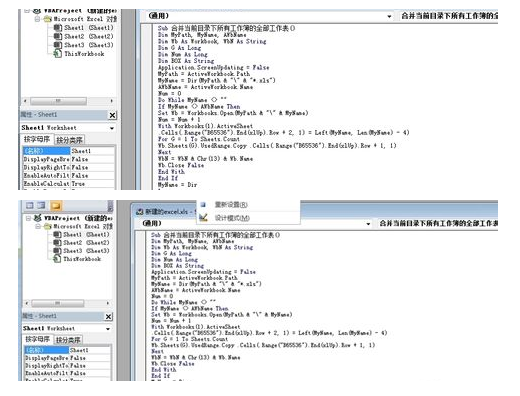520x396 pixels.
Task: Open procedure dropdown in lower code window
Action: click(437, 223)
